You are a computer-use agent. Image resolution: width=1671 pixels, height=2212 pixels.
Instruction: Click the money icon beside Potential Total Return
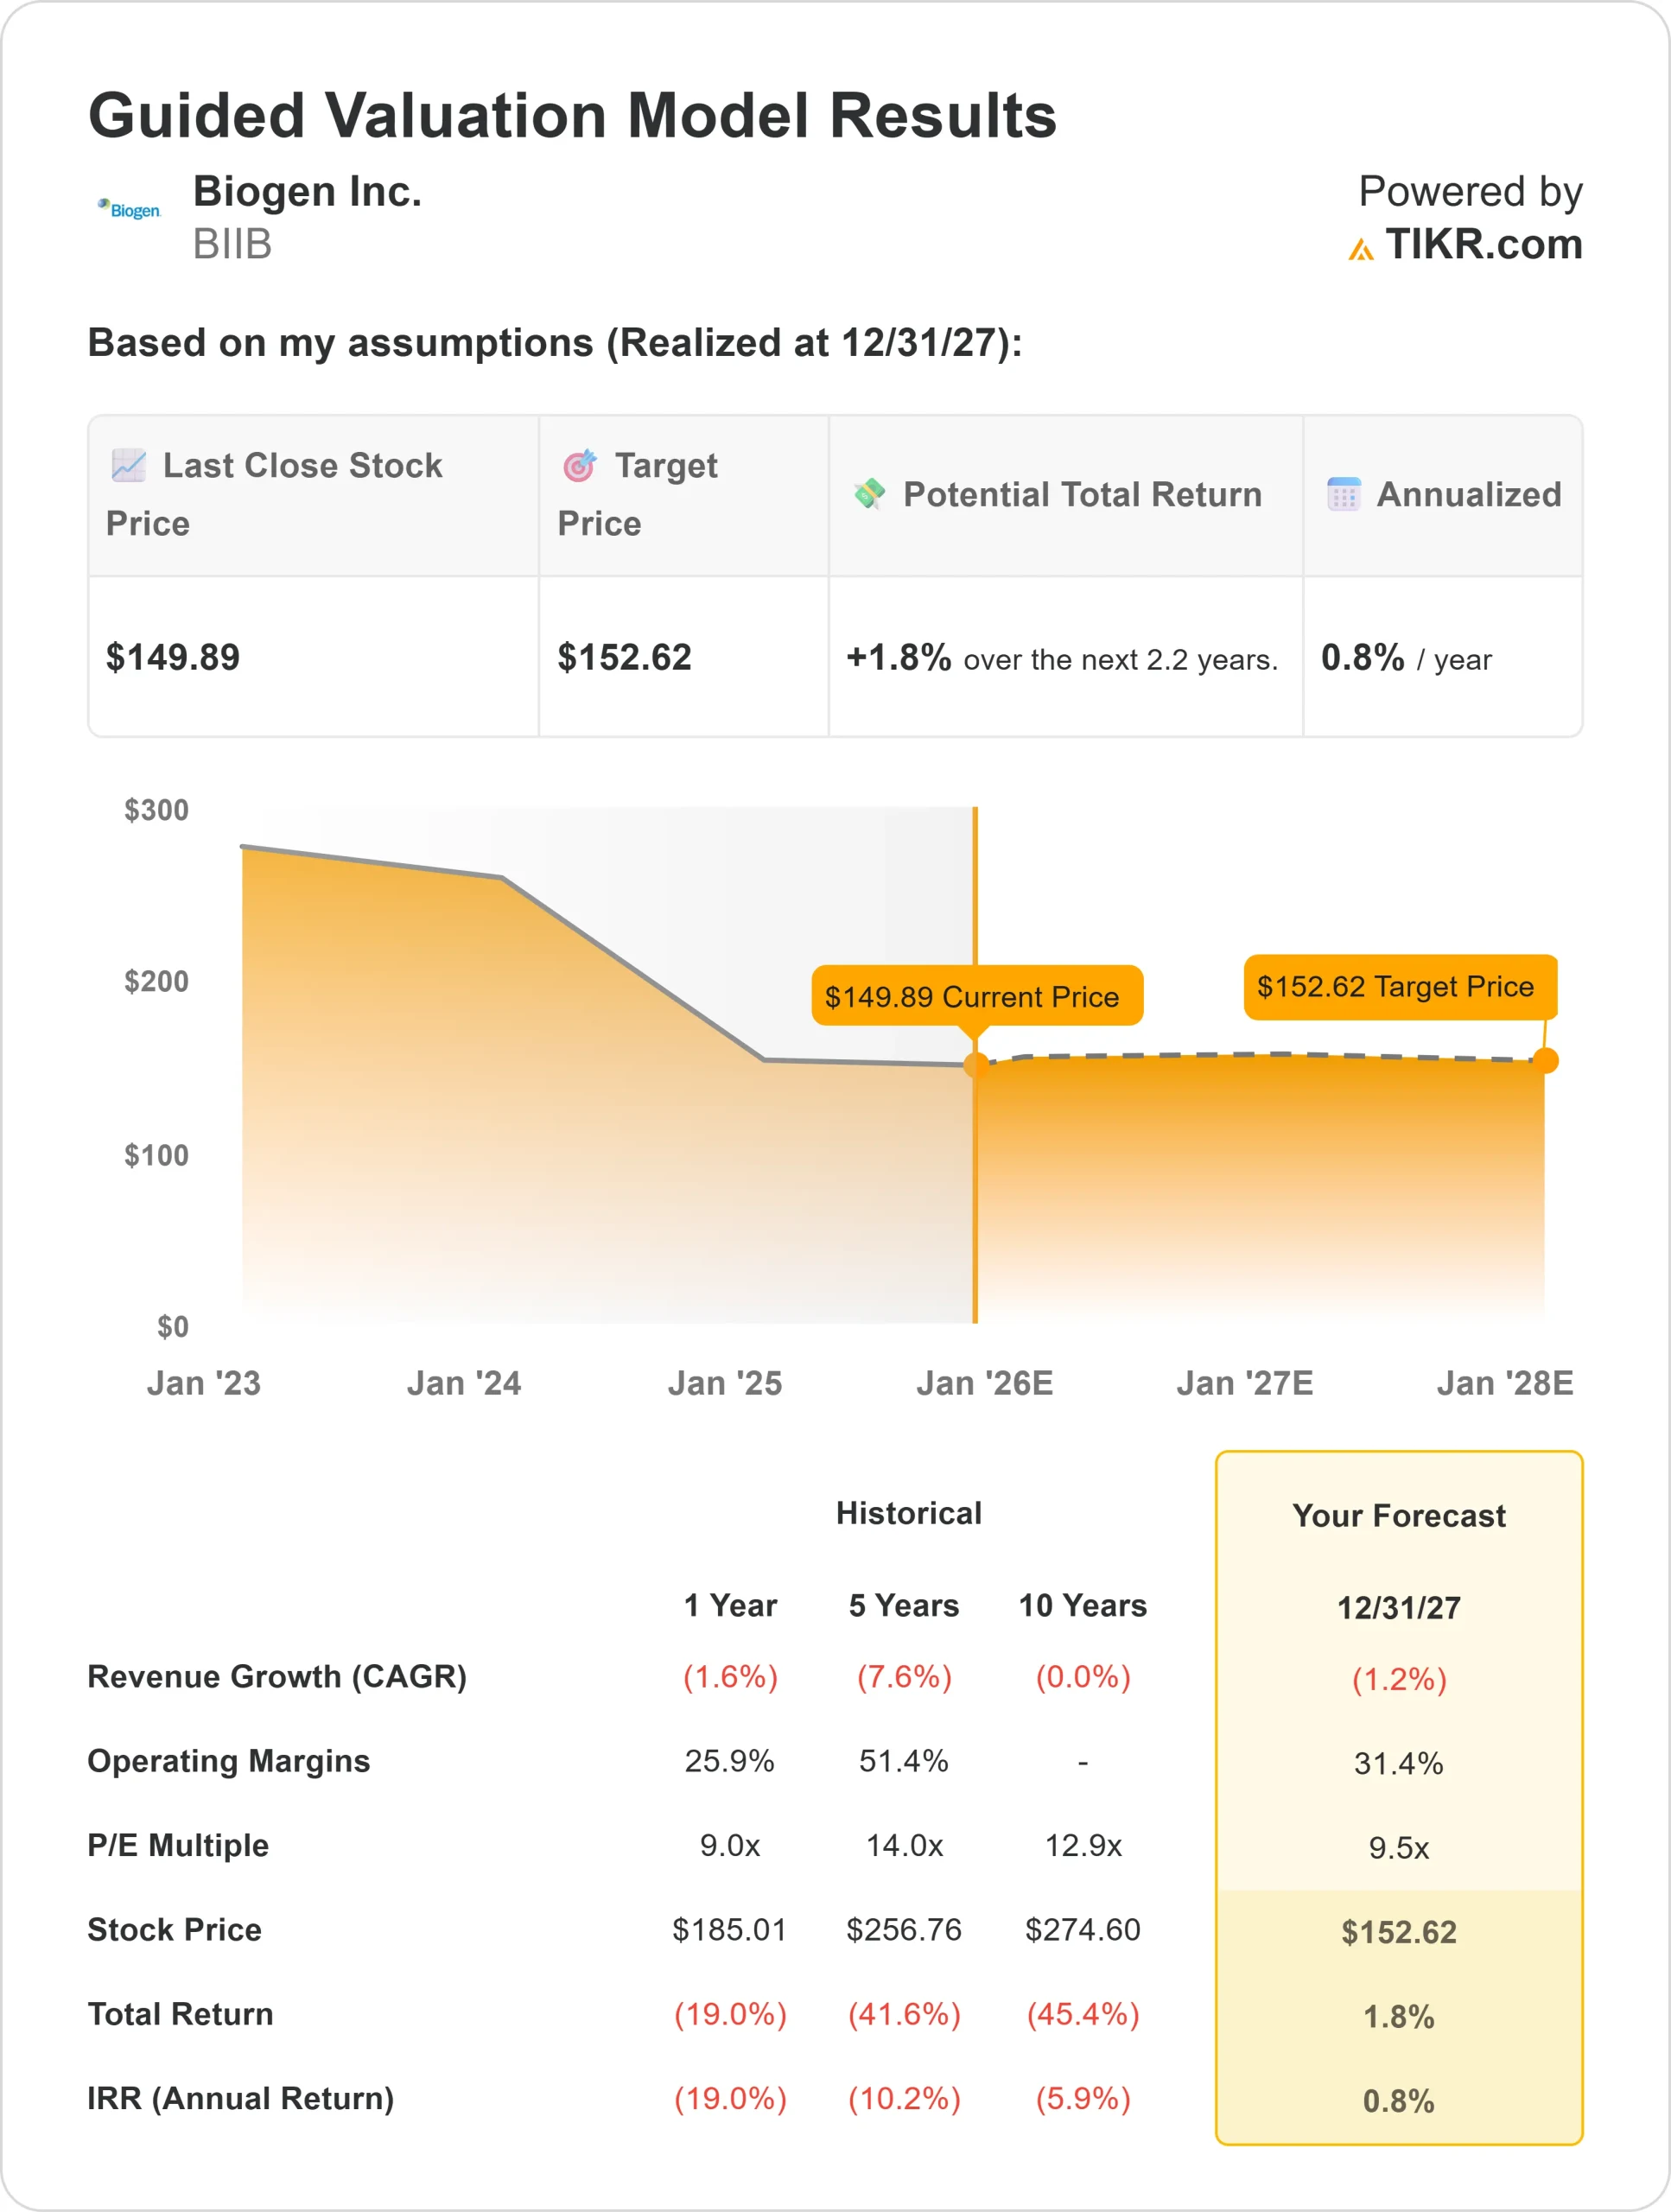click(869, 493)
